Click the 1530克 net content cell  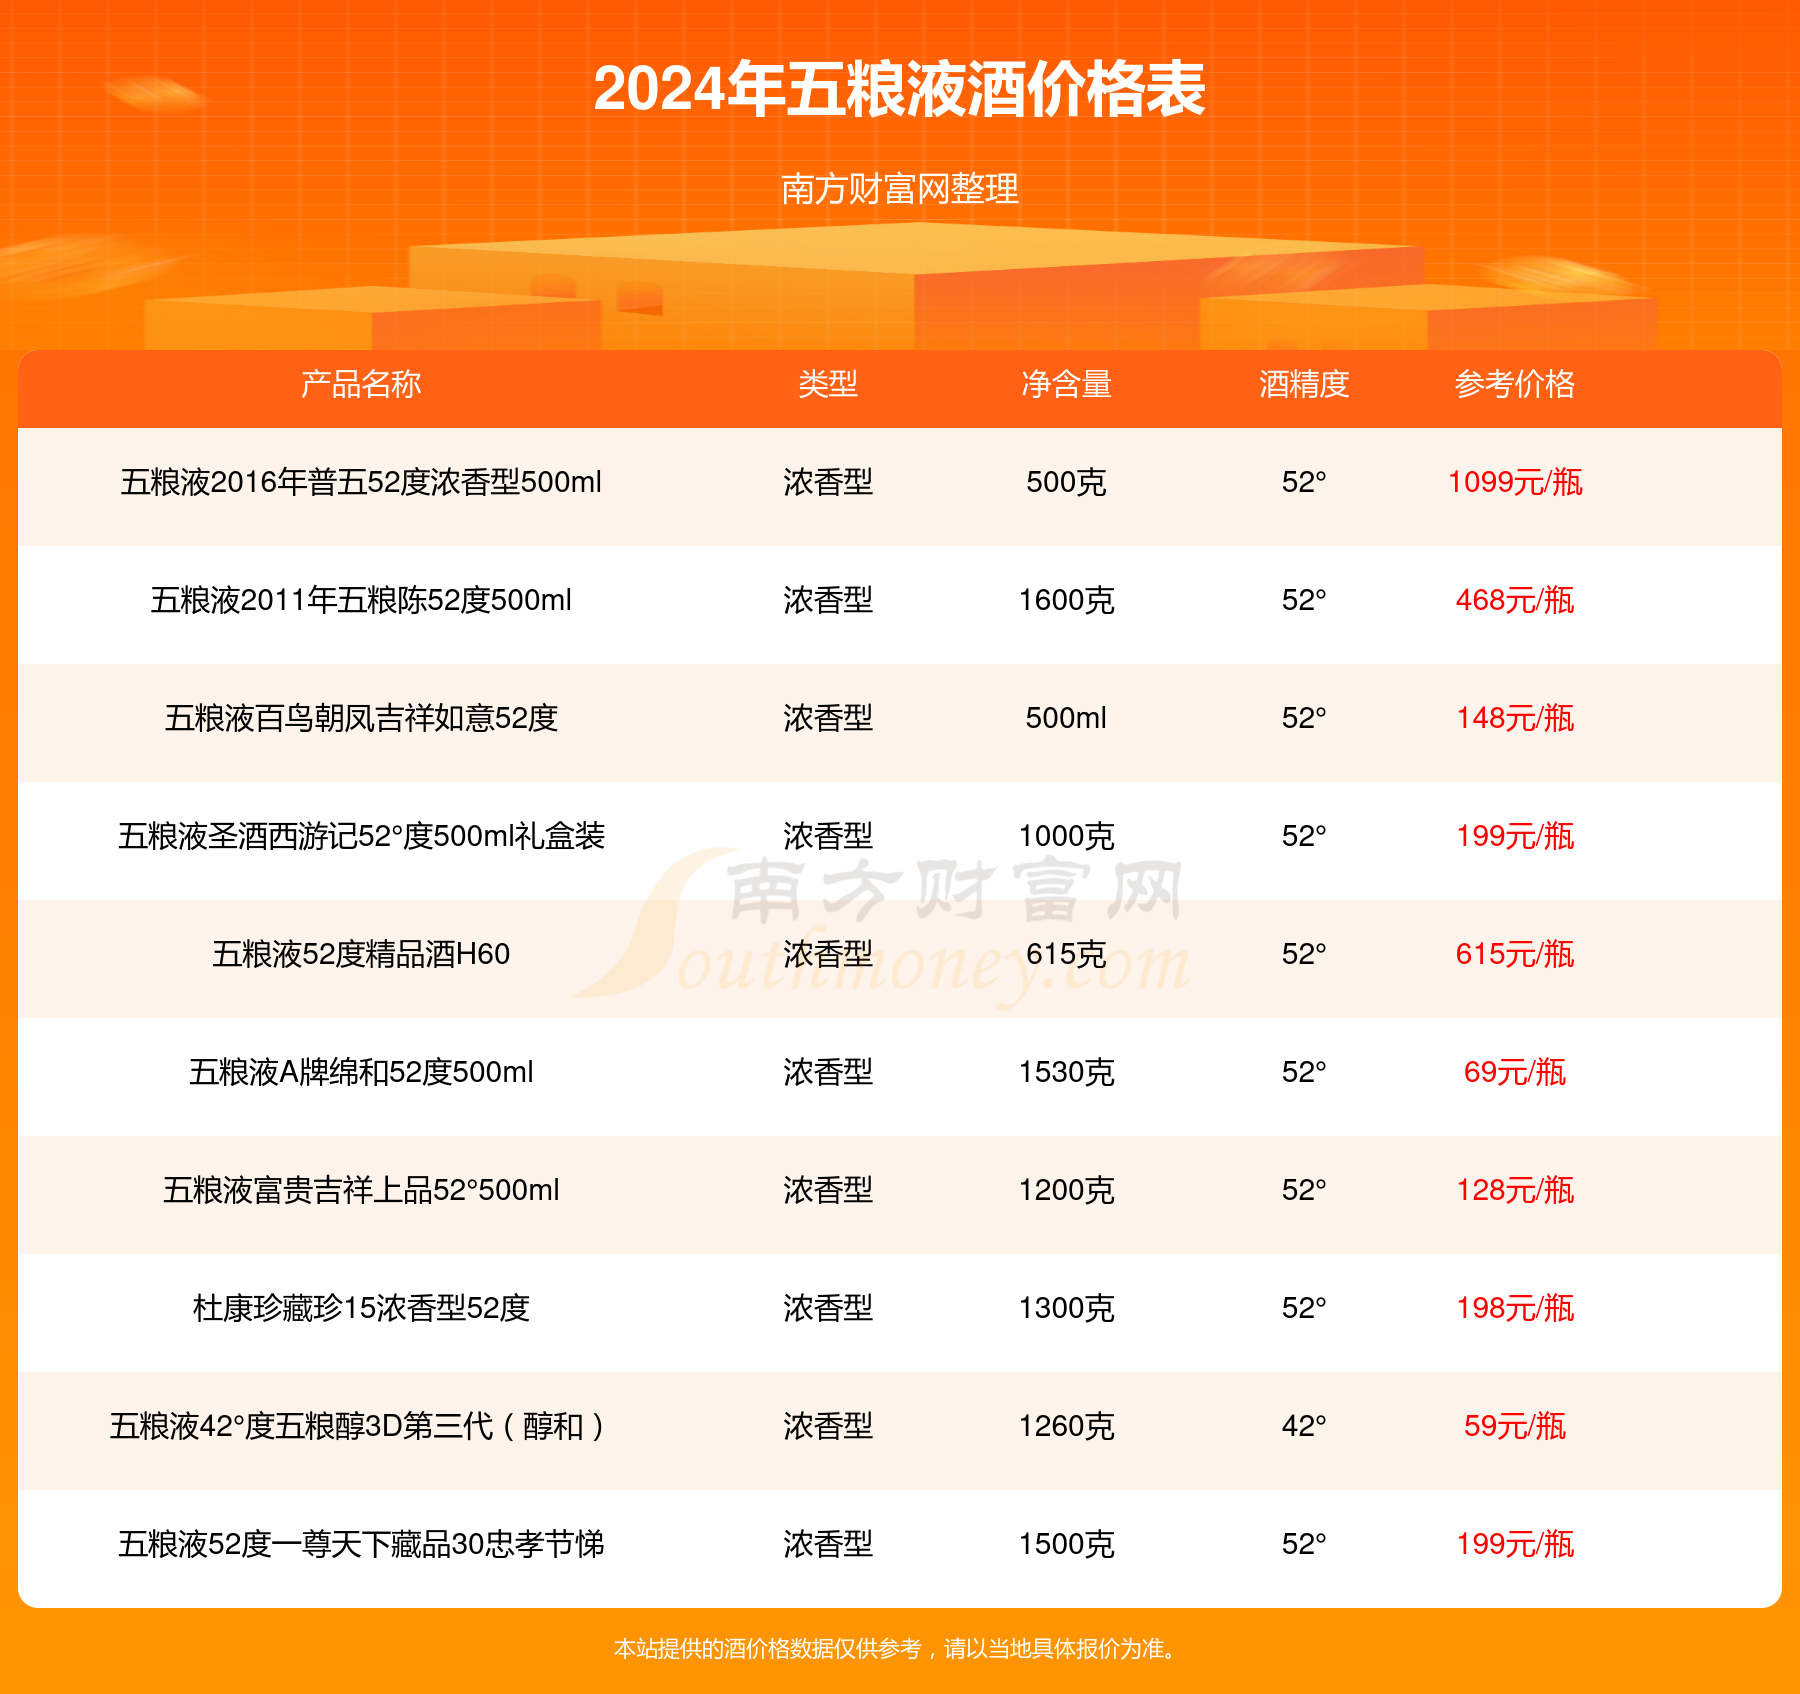coord(1066,1072)
